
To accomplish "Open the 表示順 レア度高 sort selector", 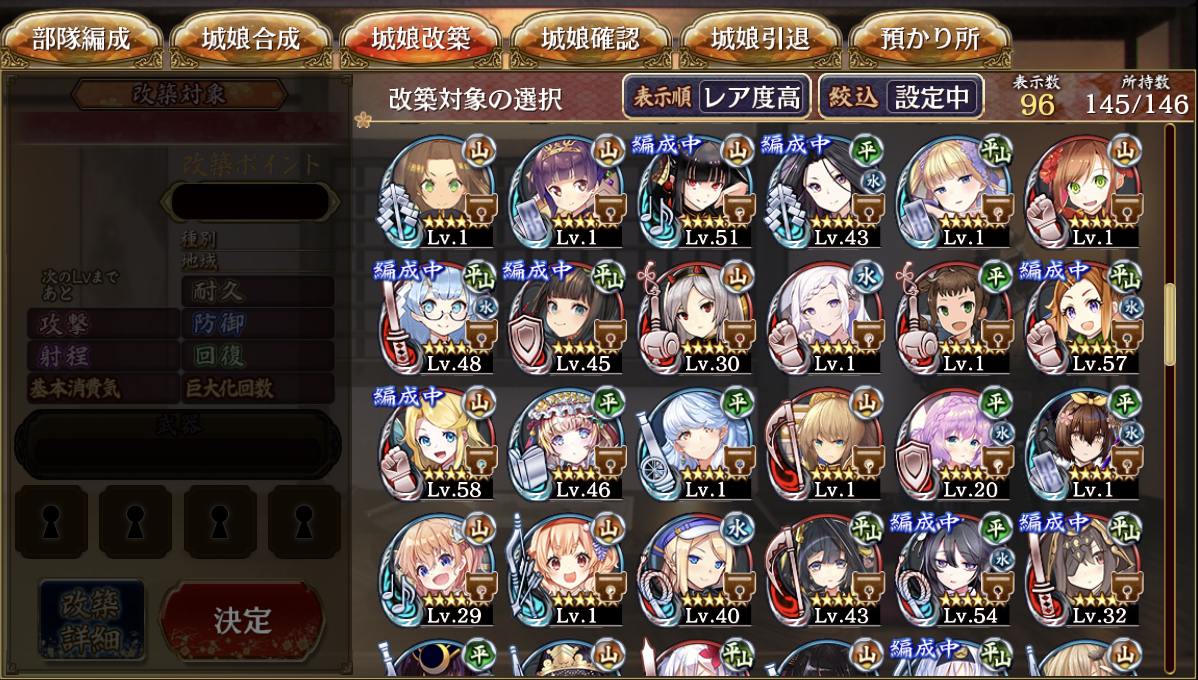I will tap(717, 97).
